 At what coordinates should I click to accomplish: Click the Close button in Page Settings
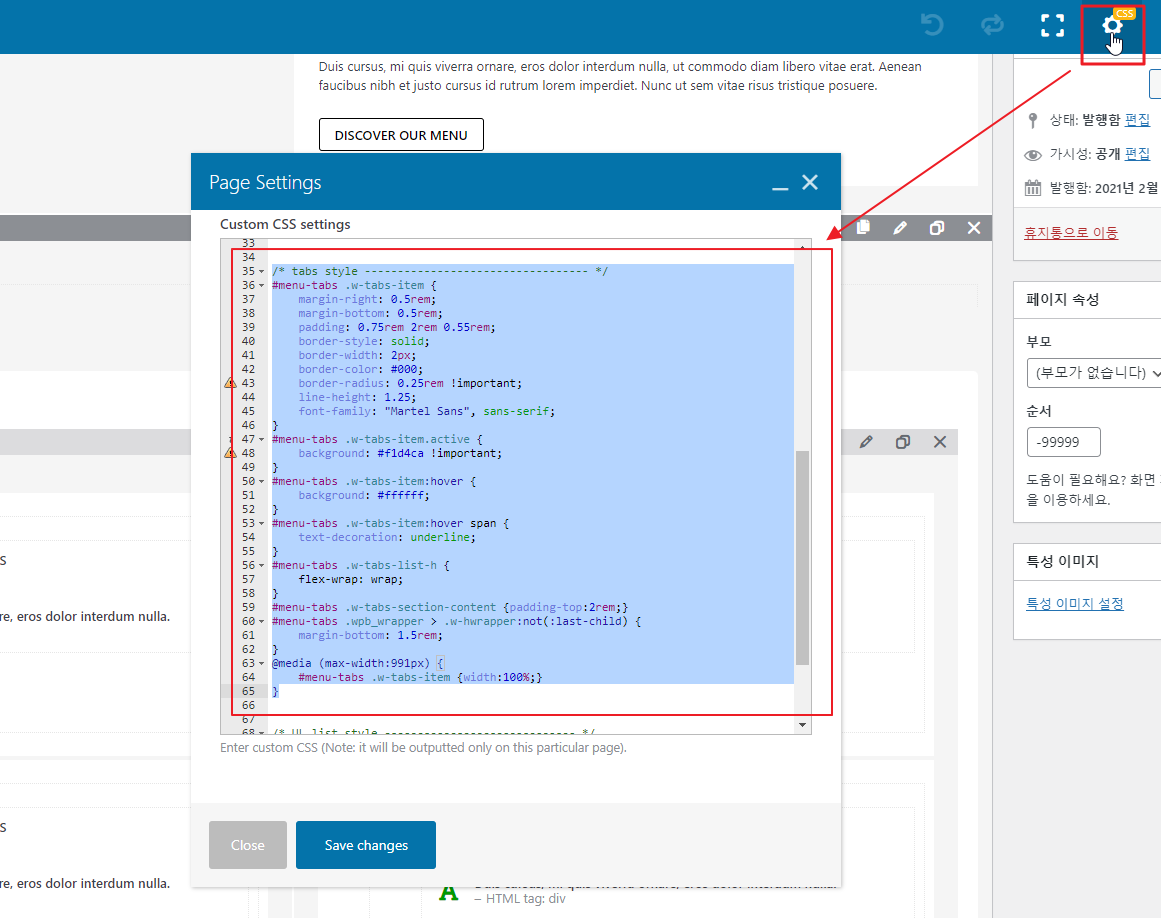point(247,845)
